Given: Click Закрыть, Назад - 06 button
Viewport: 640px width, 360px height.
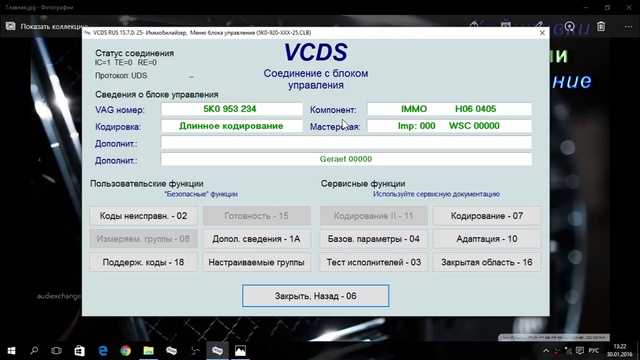Looking at the screenshot, I should (x=316, y=296).
